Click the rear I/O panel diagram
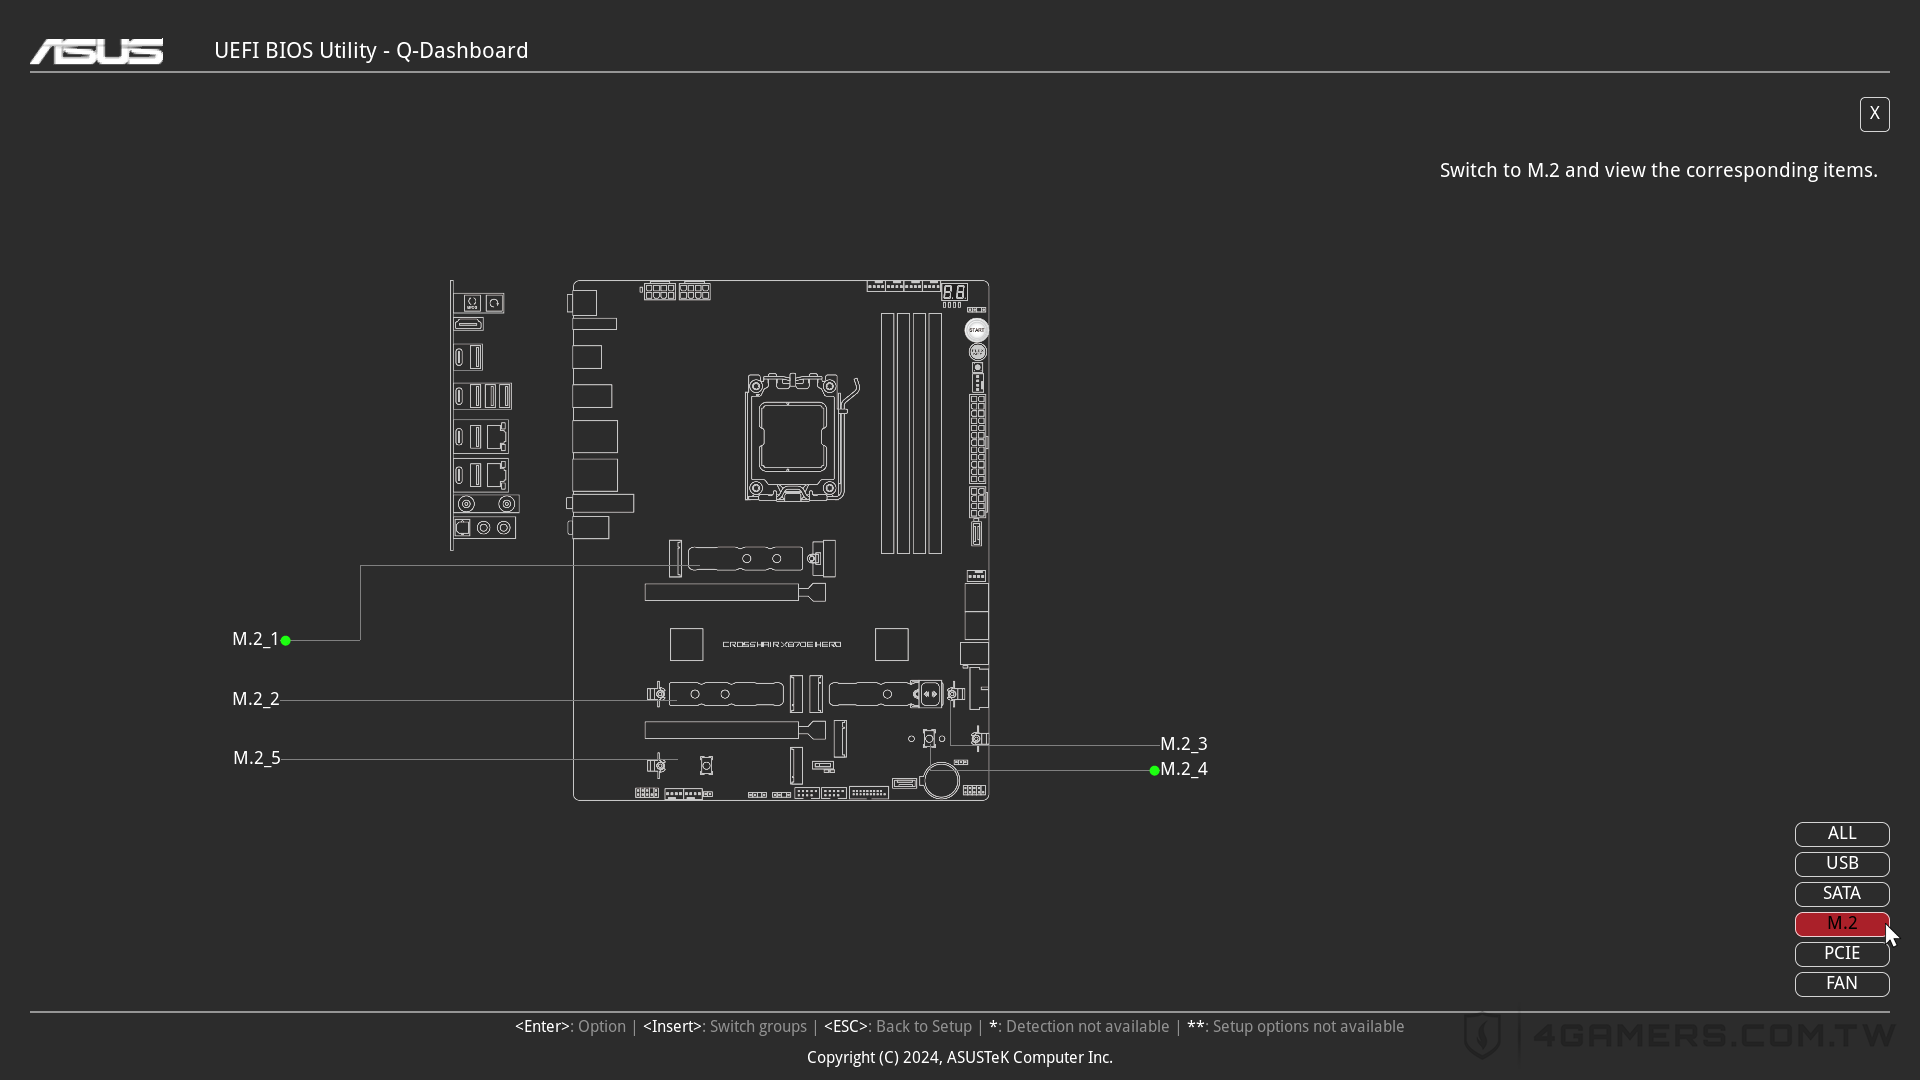 point(485,415)
